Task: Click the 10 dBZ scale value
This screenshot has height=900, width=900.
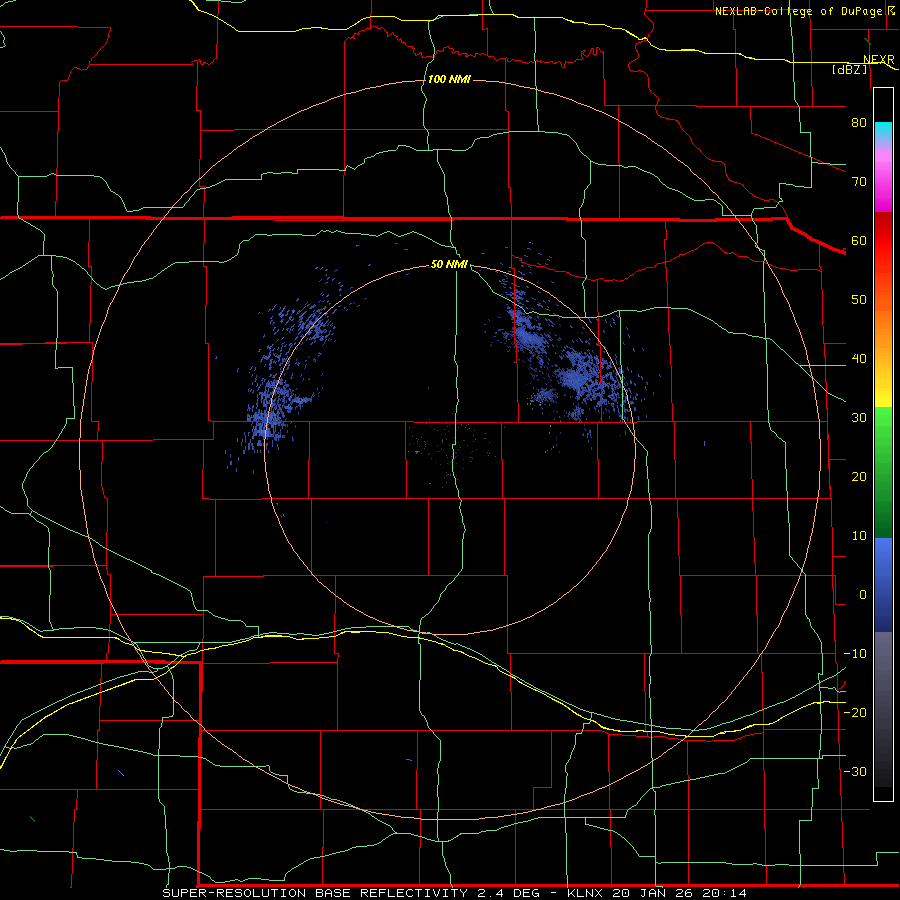Action: click(859, 536)
